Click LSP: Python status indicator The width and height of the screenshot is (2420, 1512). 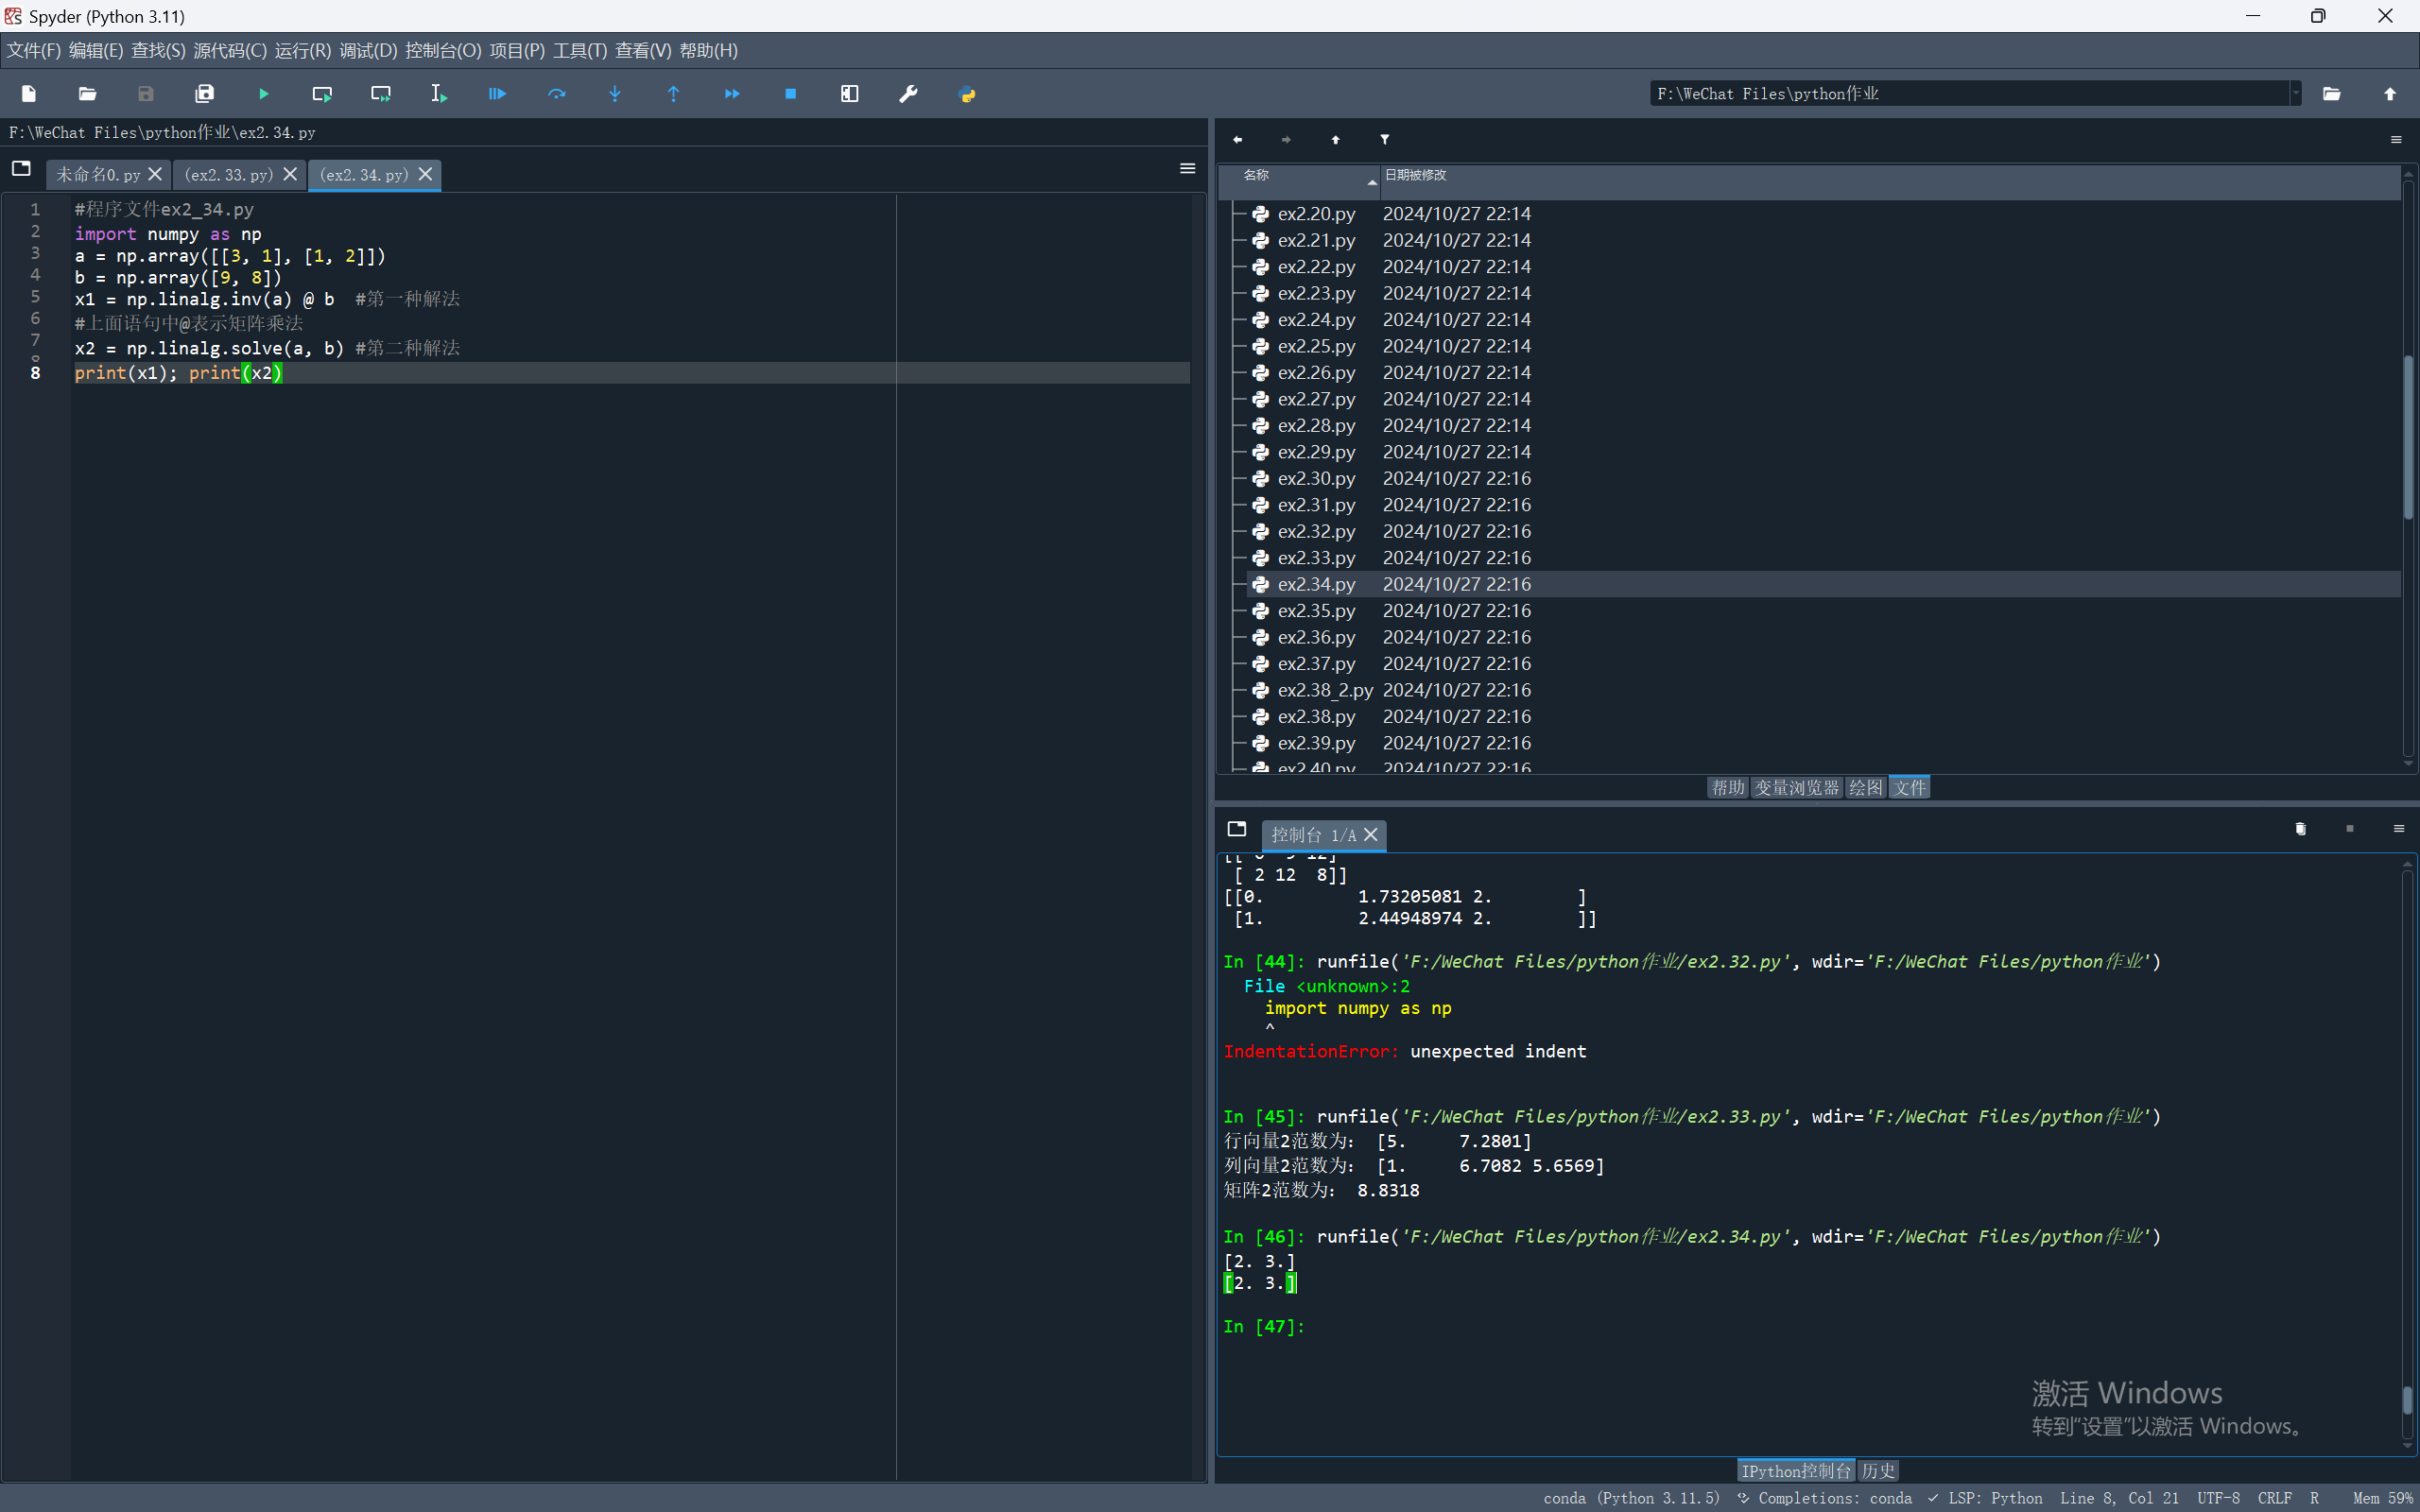(x=1985, y=1498)
